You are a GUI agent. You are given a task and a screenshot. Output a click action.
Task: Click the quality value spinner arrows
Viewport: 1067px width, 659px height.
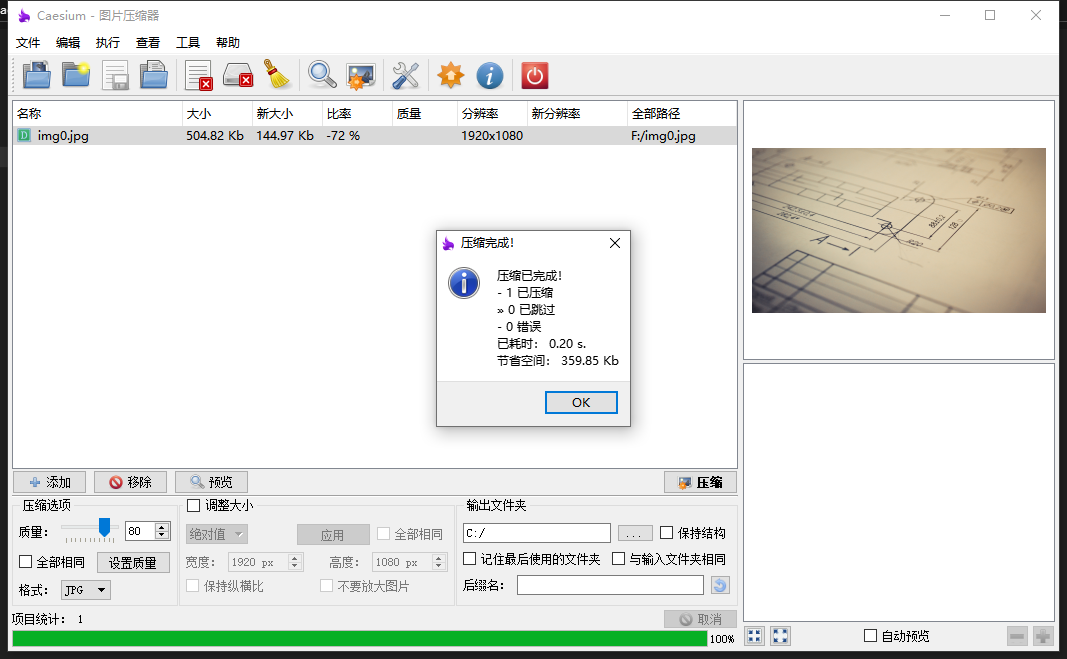pos(162,531)
